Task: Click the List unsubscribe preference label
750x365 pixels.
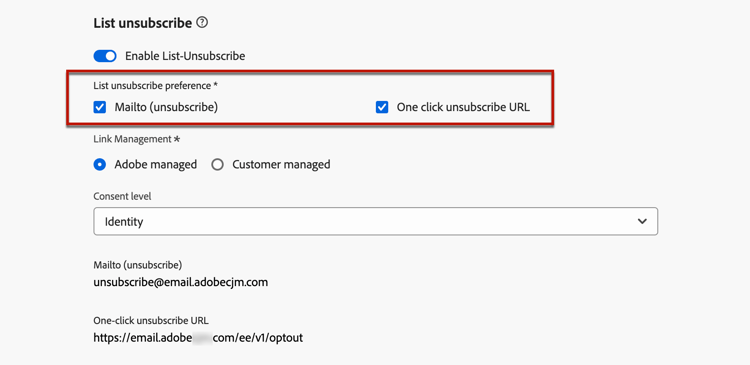Action: pyautogui.click(x=155, y=86)
